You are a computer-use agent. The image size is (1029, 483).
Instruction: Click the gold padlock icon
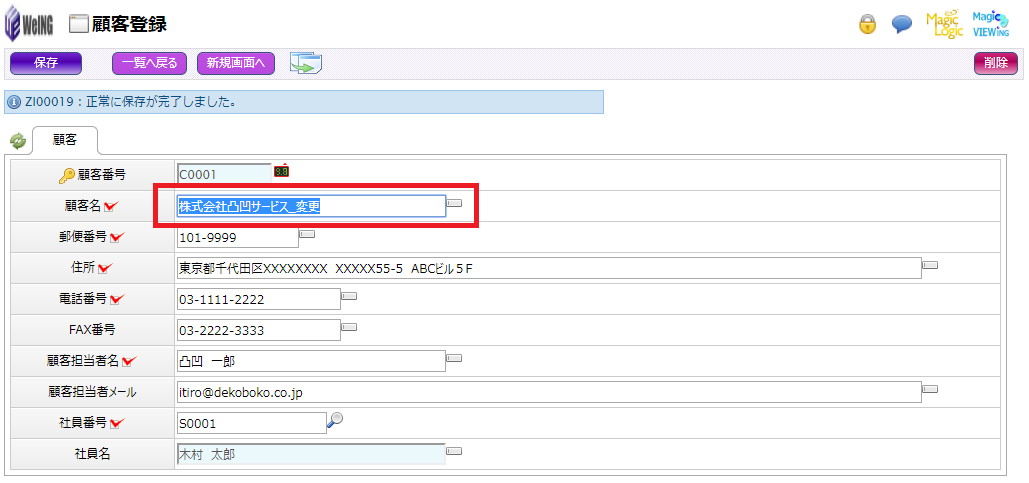click(x=869, y=24)
